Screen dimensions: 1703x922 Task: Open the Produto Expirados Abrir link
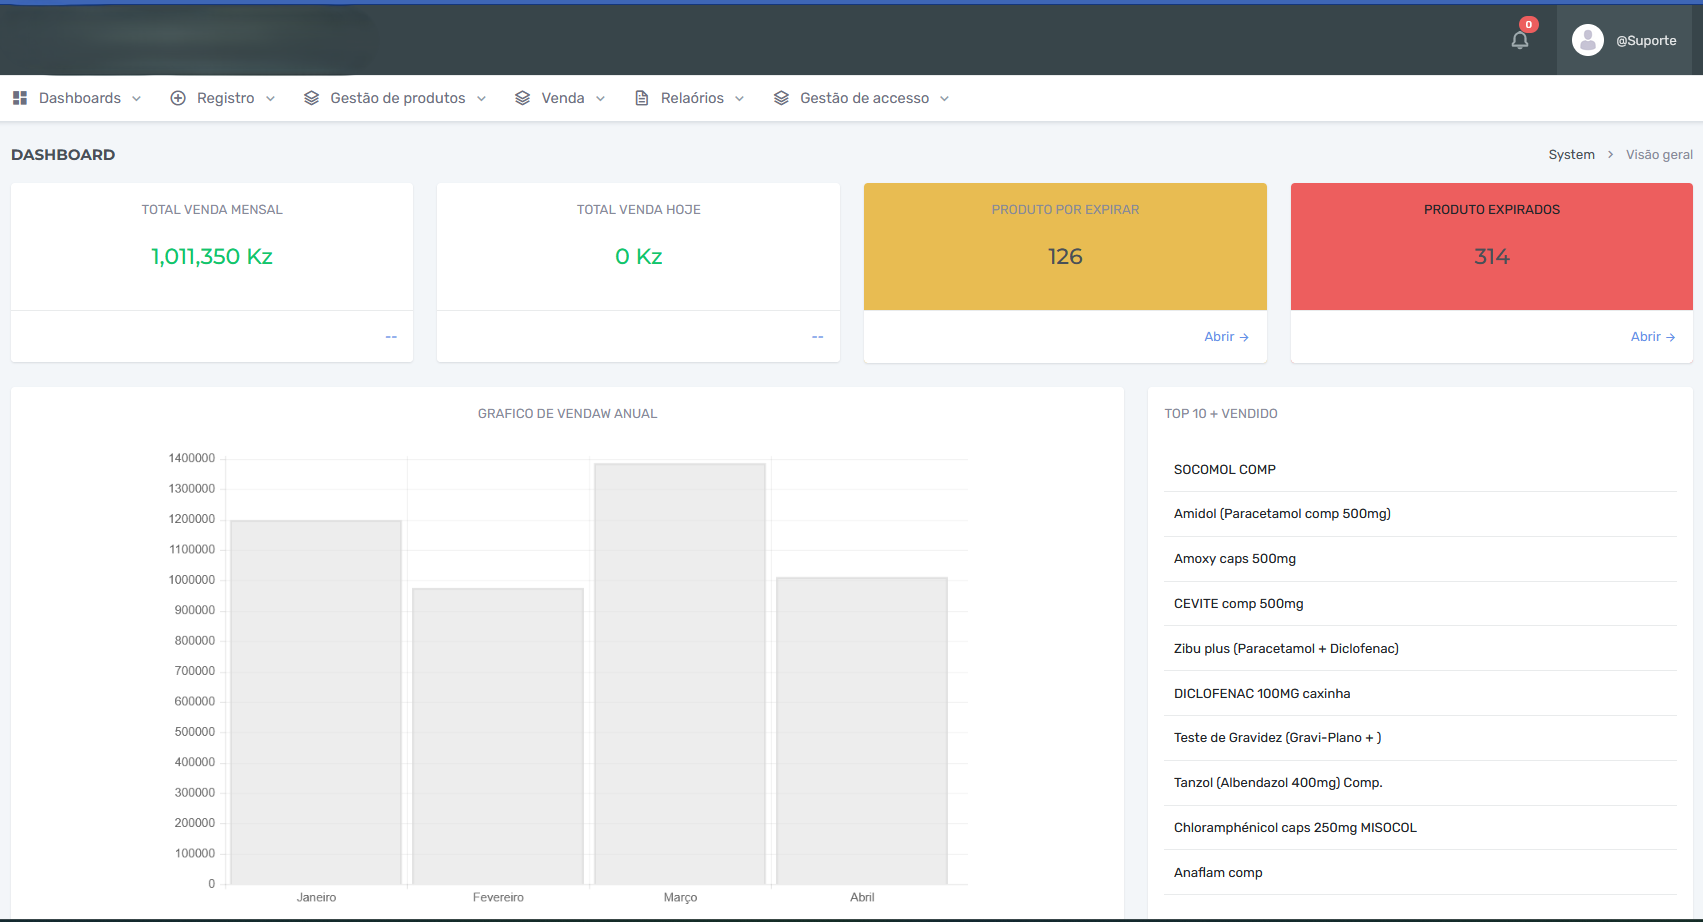1652,337
